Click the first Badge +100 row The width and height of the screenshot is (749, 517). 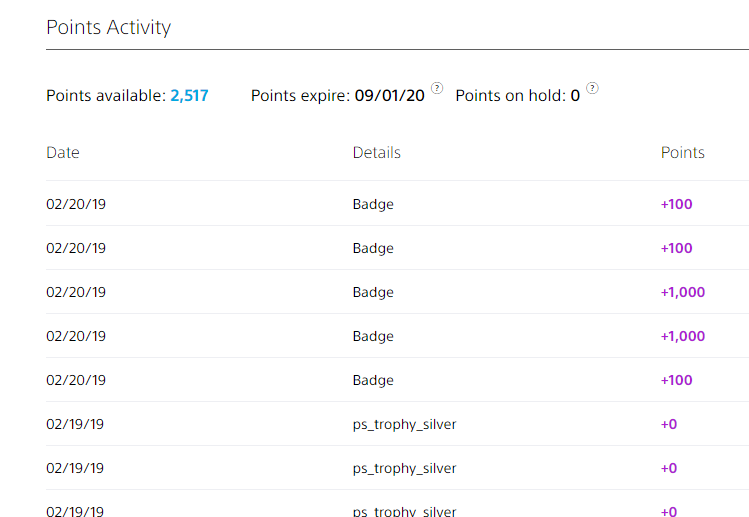[397, 204]
